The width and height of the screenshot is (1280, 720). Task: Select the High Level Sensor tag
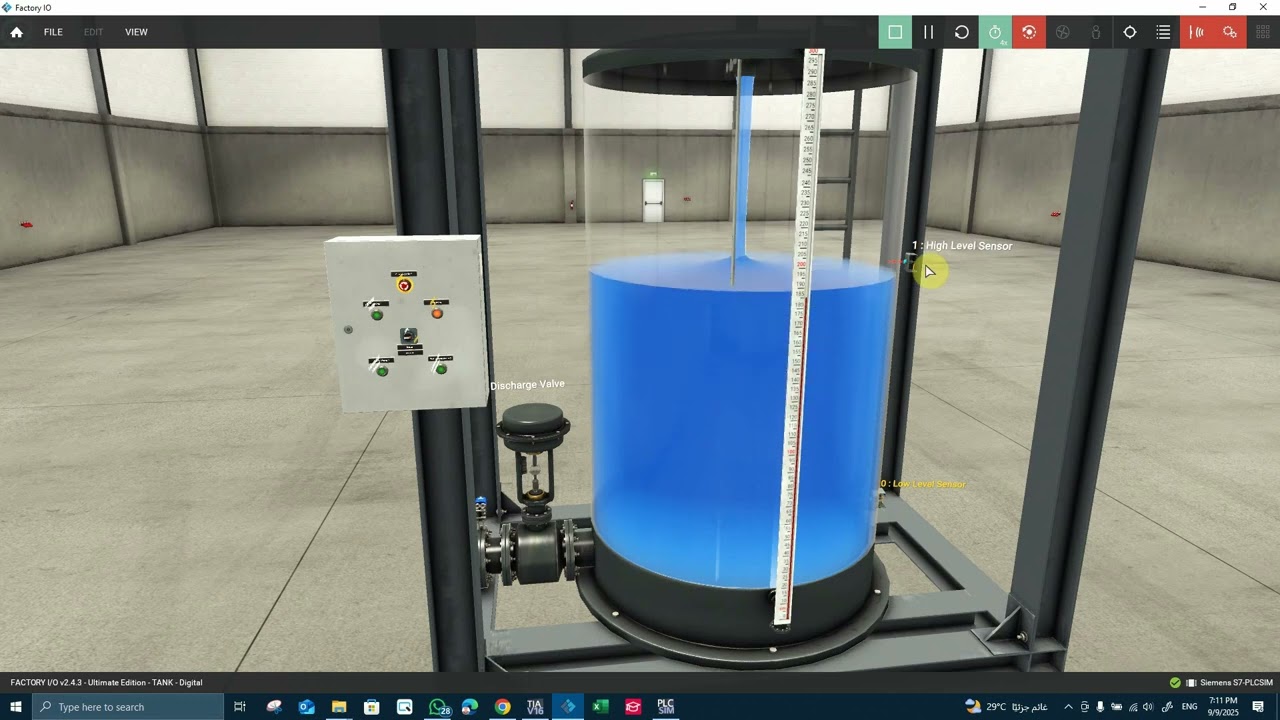coord(962,246)
